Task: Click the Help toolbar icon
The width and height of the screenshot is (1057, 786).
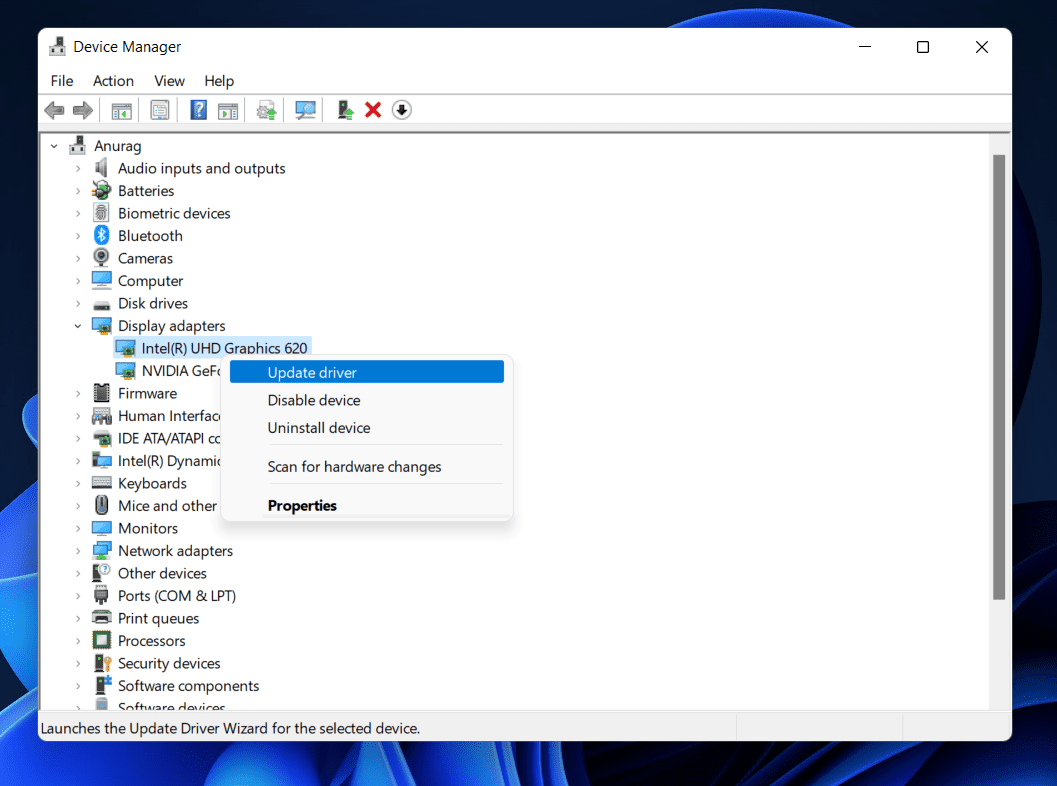Action: pyautogui.click(x=197, y=110)
